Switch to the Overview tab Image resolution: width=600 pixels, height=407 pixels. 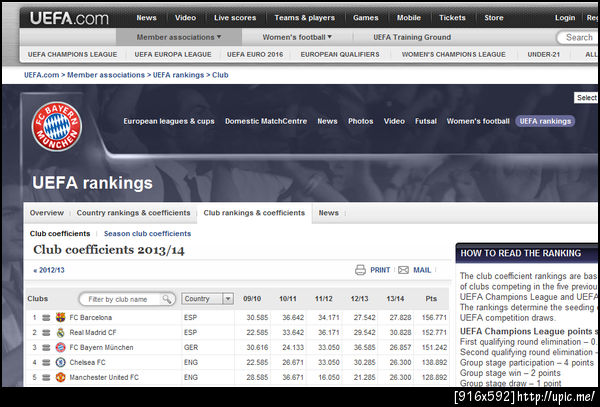click(x=47, y=213)
